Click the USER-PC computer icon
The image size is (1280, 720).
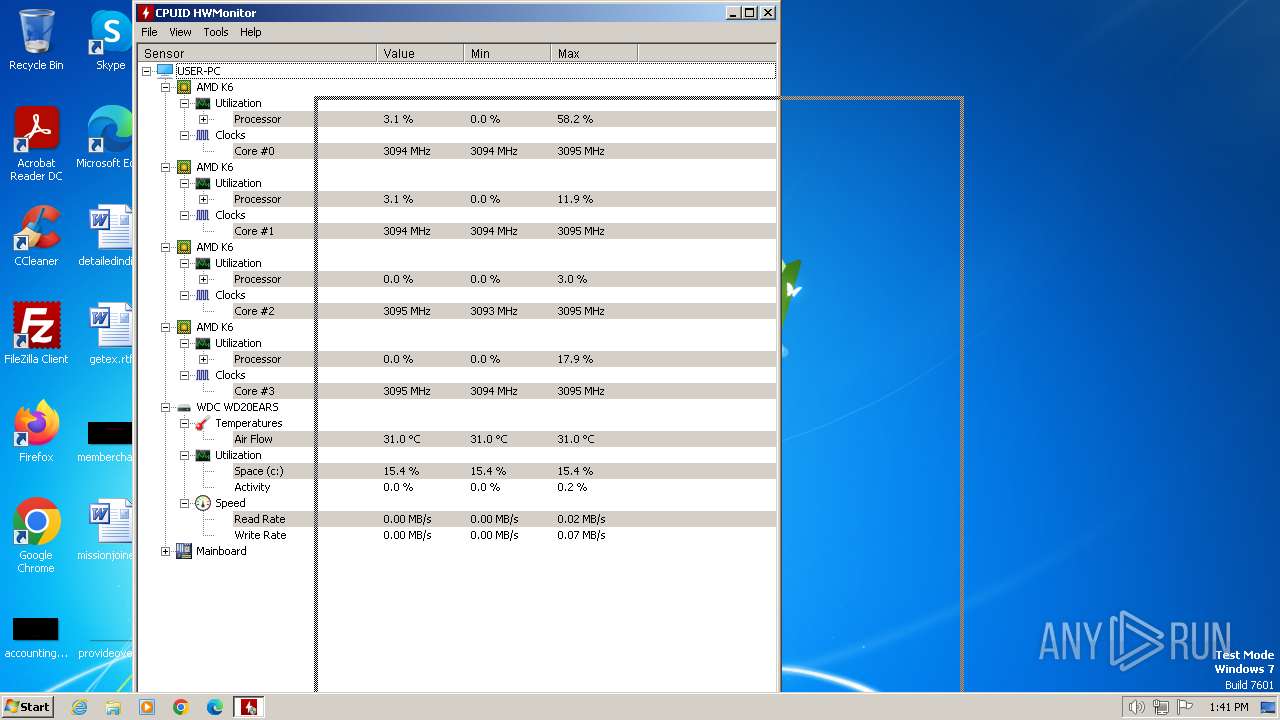click(x=165, y=71)
